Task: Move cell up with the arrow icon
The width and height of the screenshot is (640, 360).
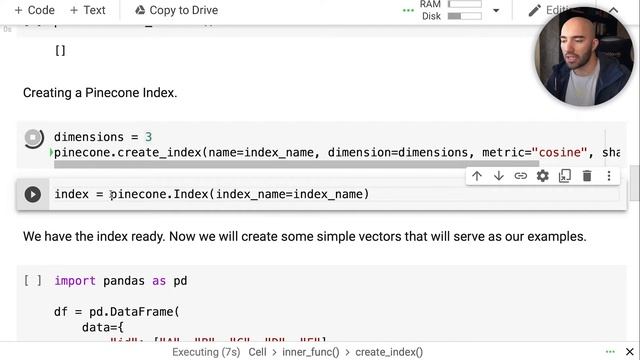Action: point(477,176)
